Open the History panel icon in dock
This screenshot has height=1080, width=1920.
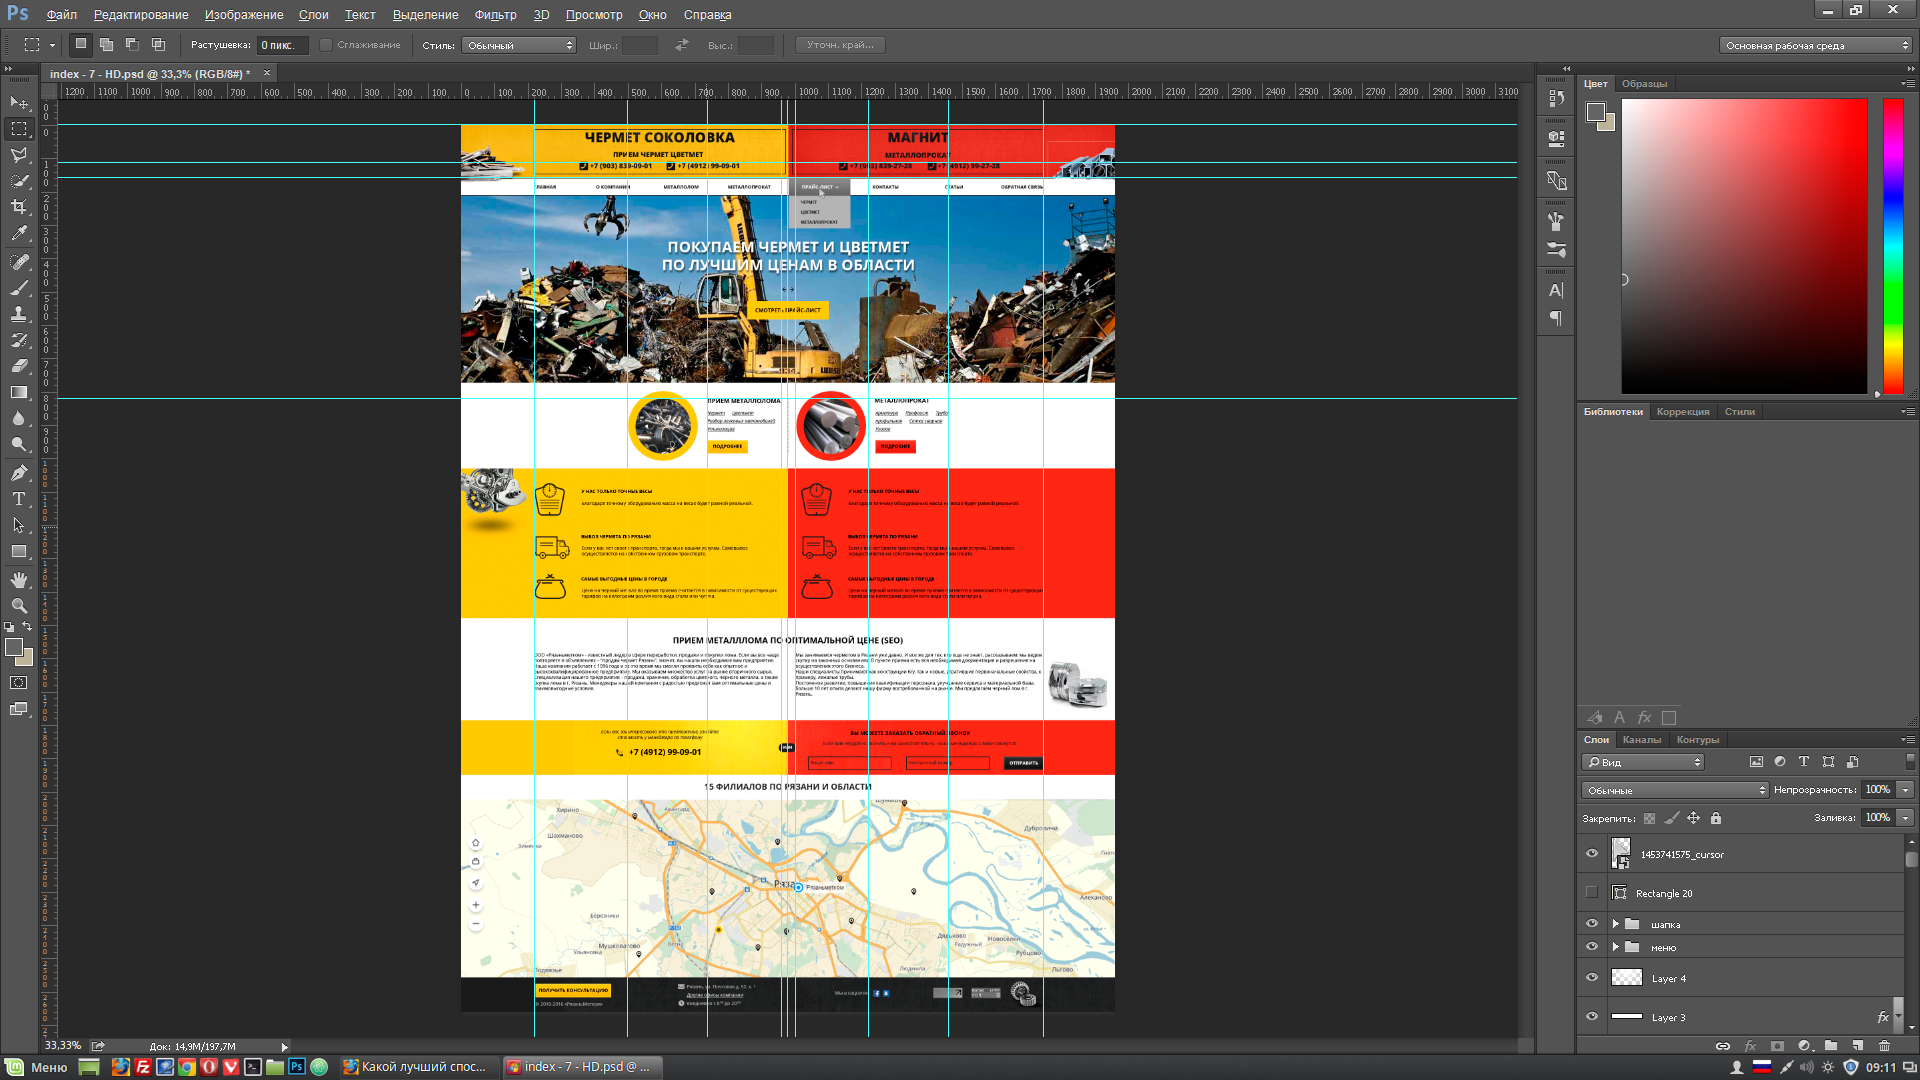point(1556,98)
